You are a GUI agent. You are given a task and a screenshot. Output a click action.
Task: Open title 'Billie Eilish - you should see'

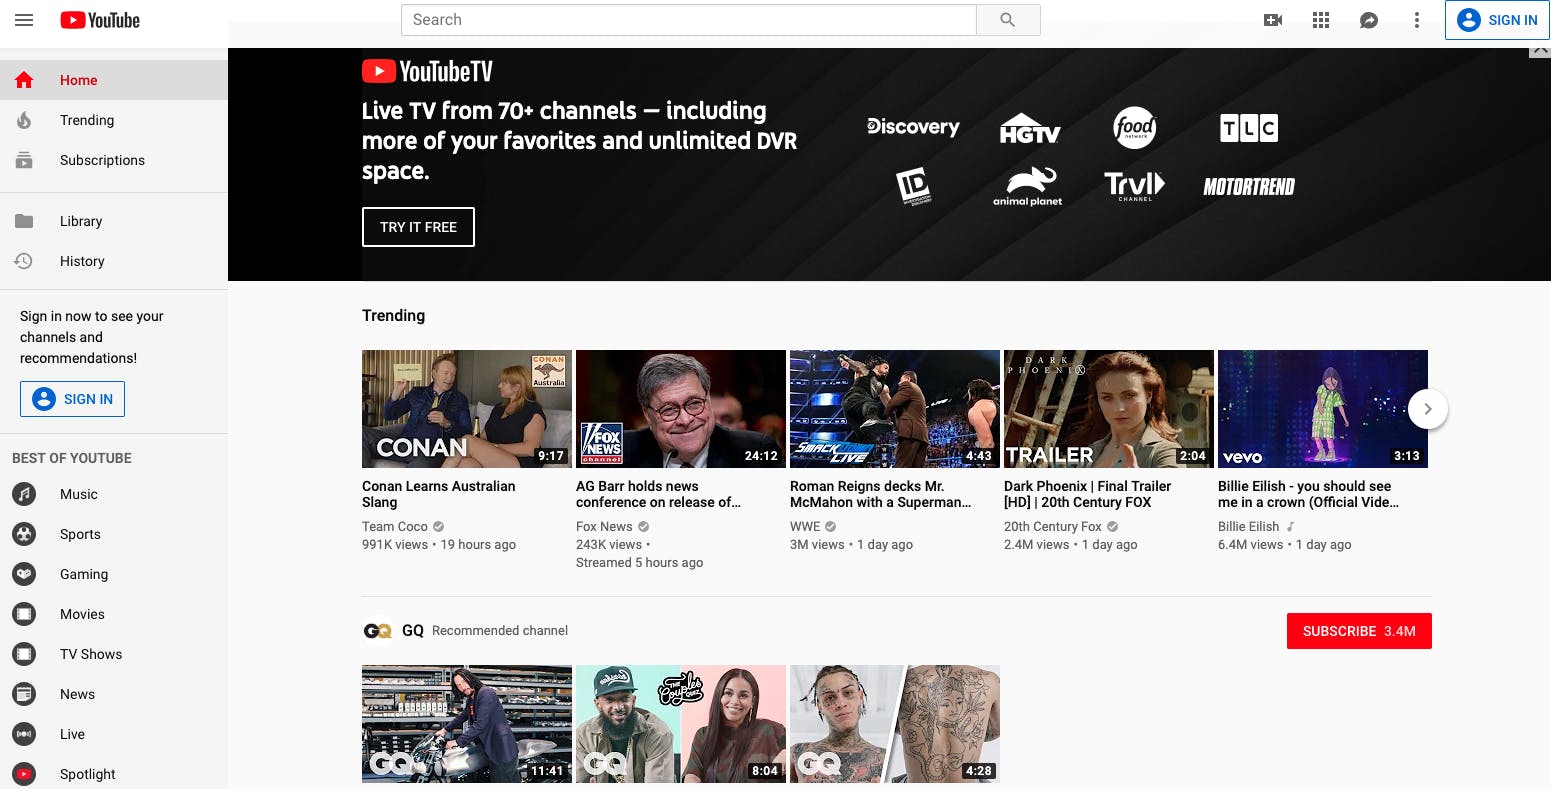point(1308,494)
